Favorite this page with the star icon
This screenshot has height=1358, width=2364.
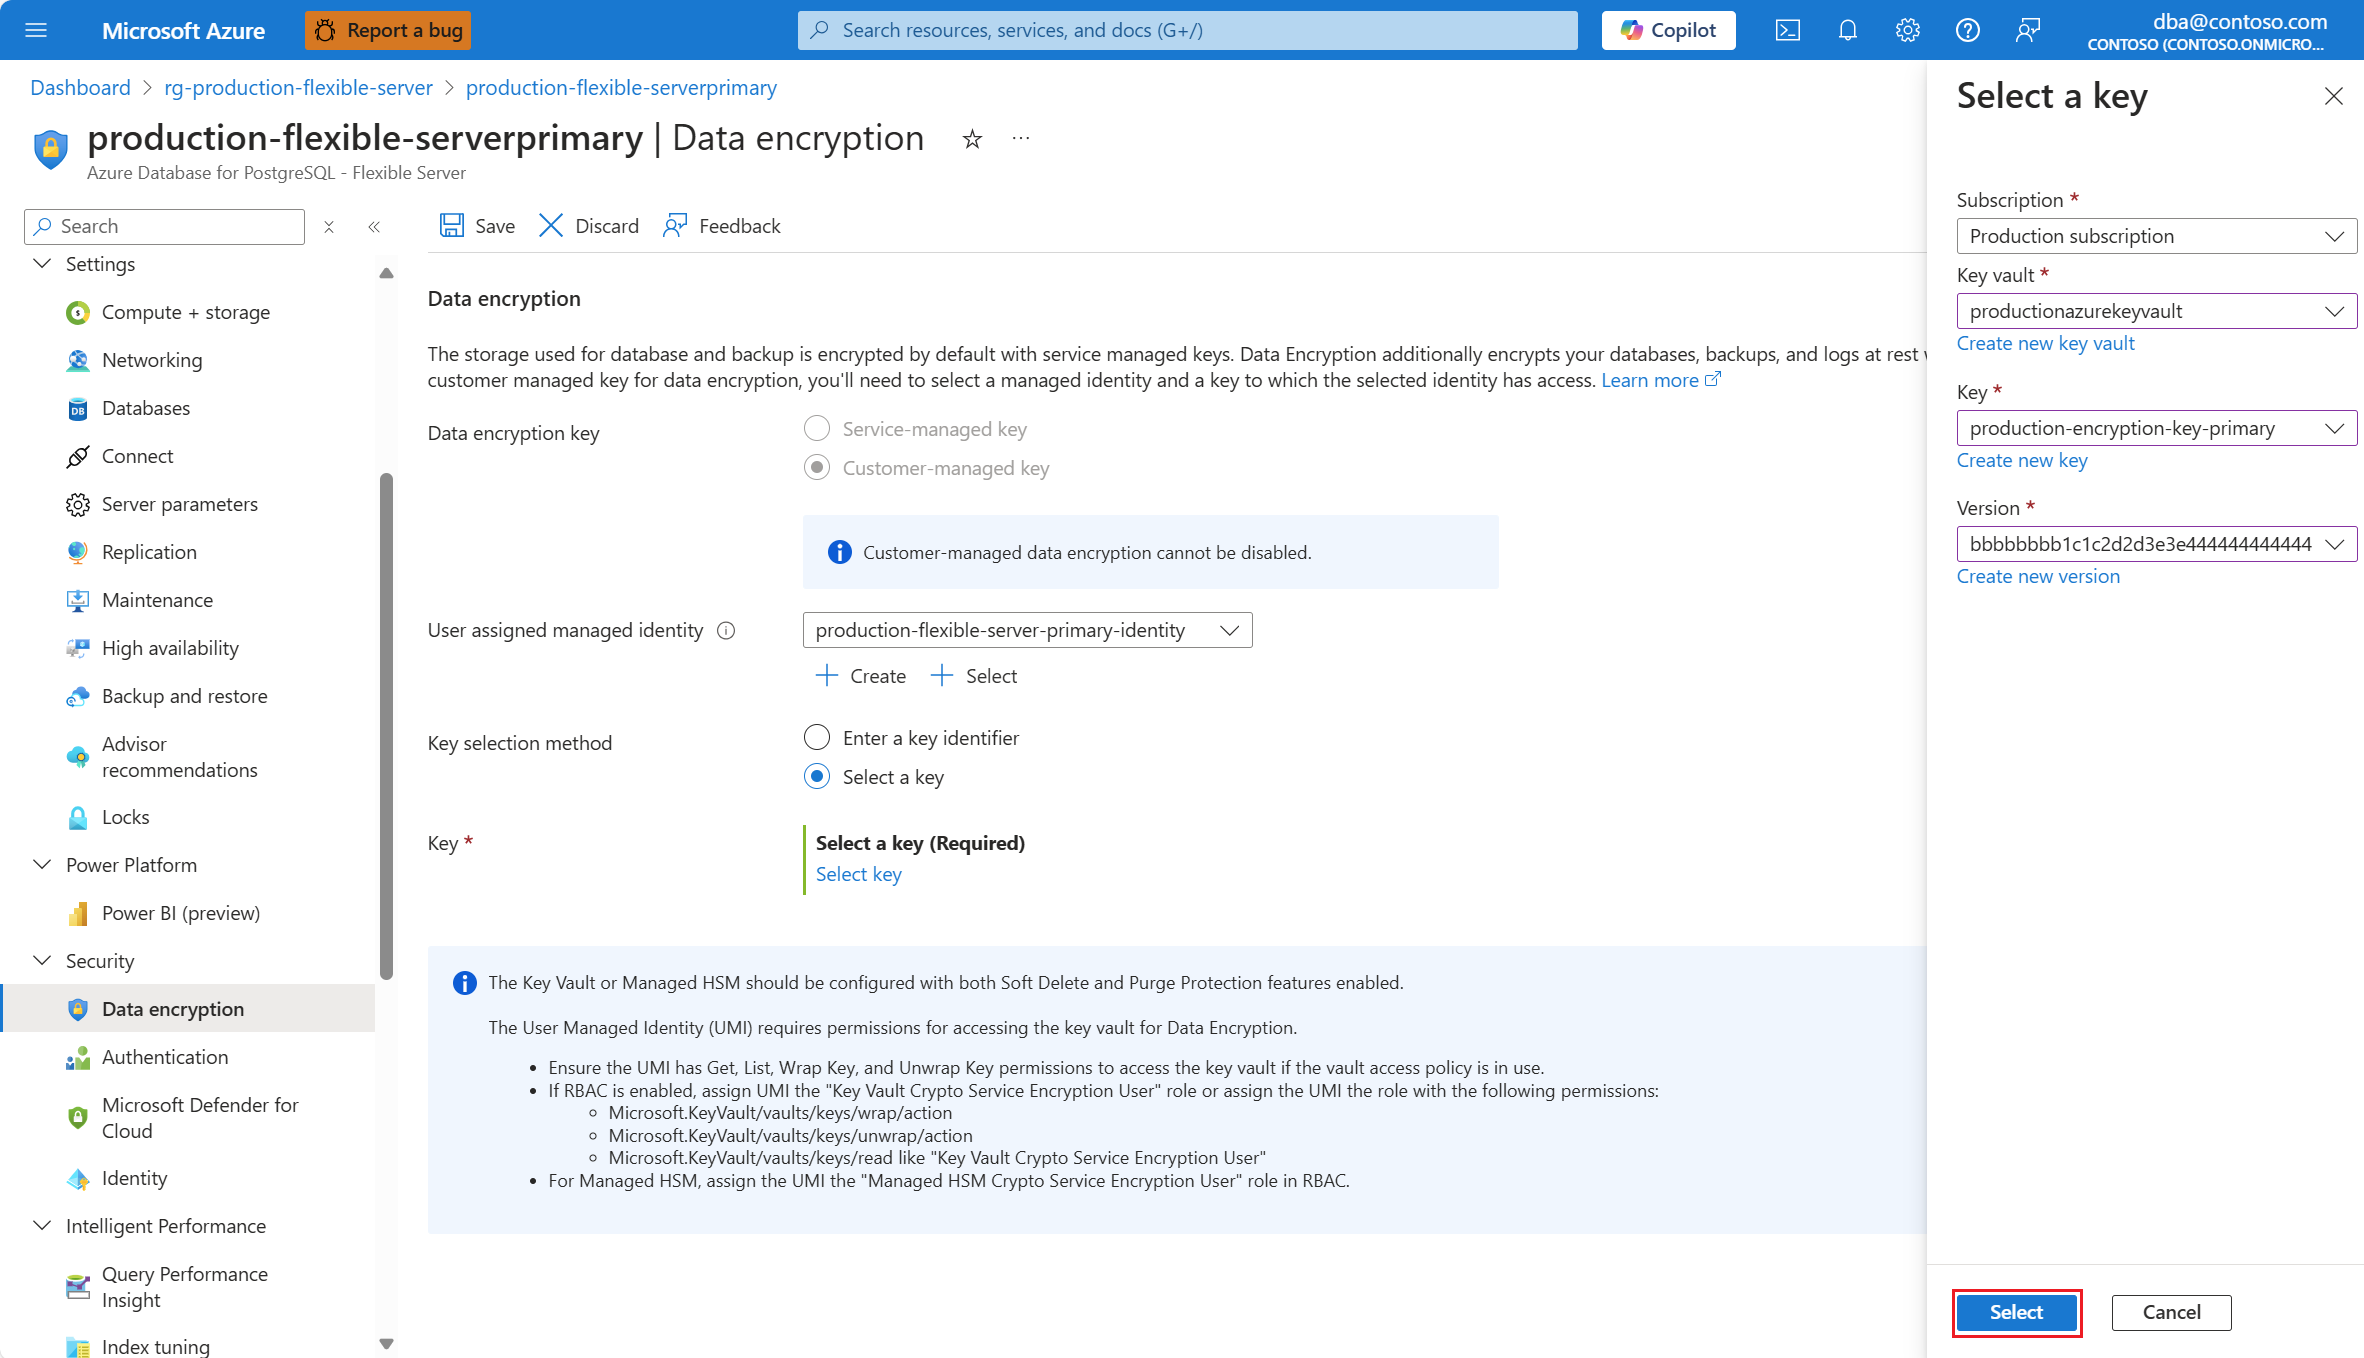[972, 139]
